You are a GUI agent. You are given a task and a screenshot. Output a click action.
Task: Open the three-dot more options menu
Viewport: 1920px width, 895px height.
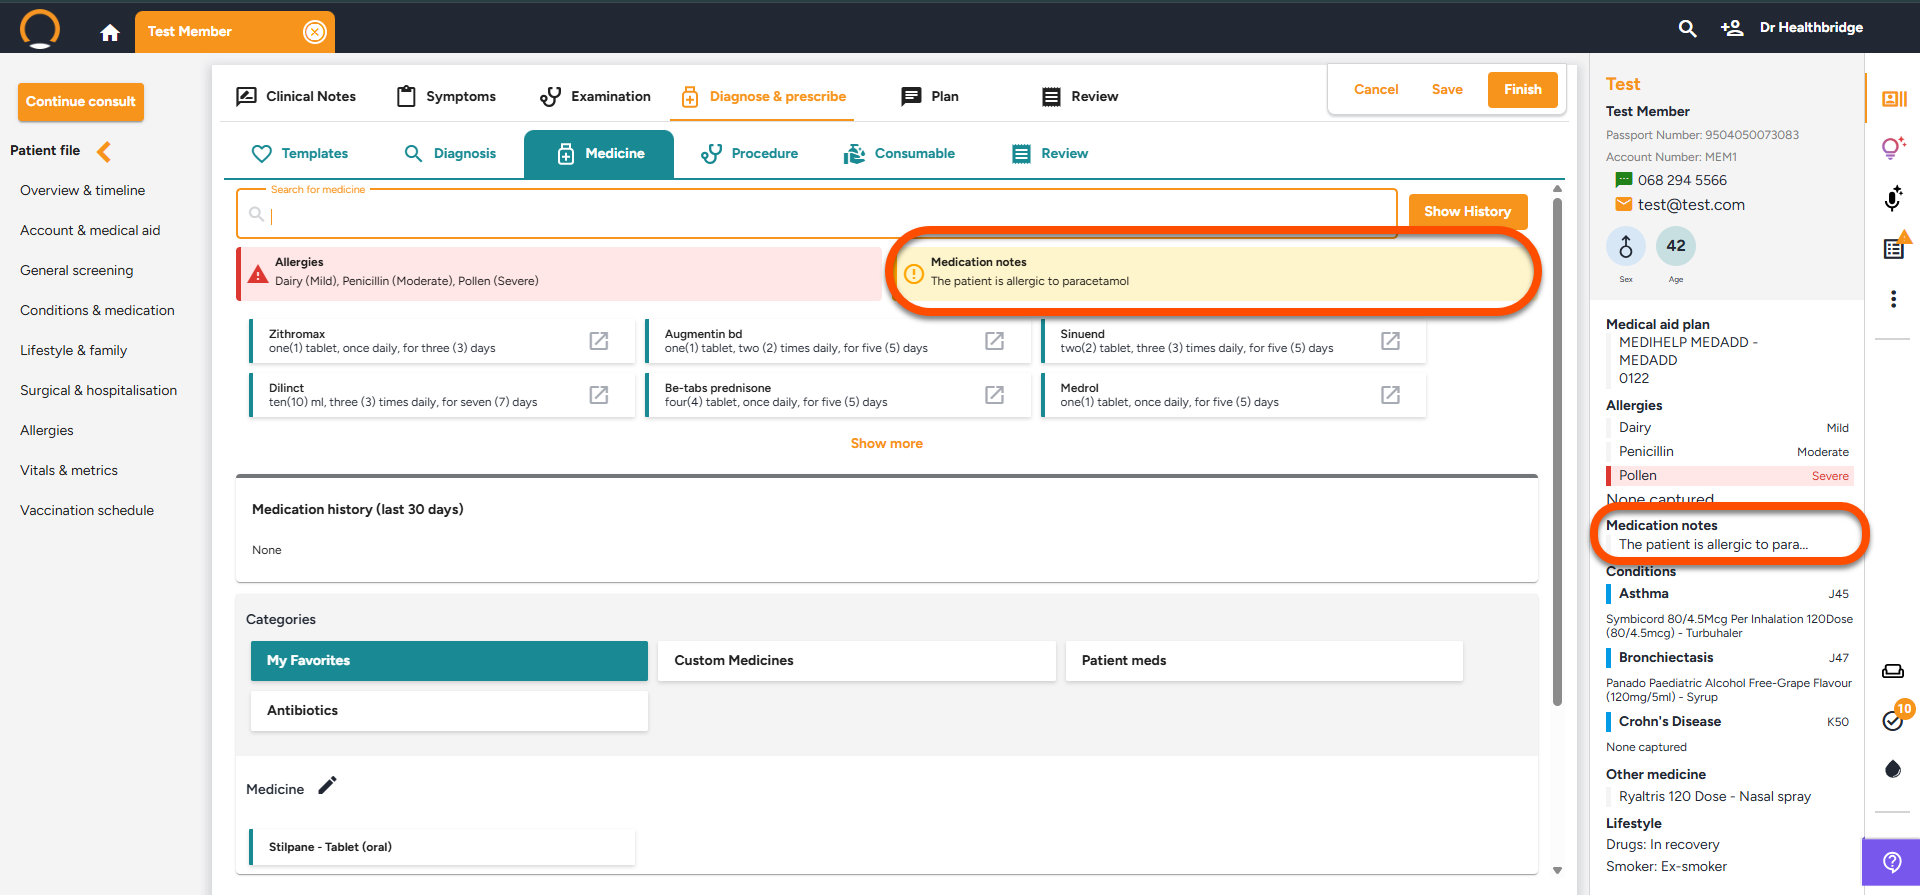tap(1893, 299)
